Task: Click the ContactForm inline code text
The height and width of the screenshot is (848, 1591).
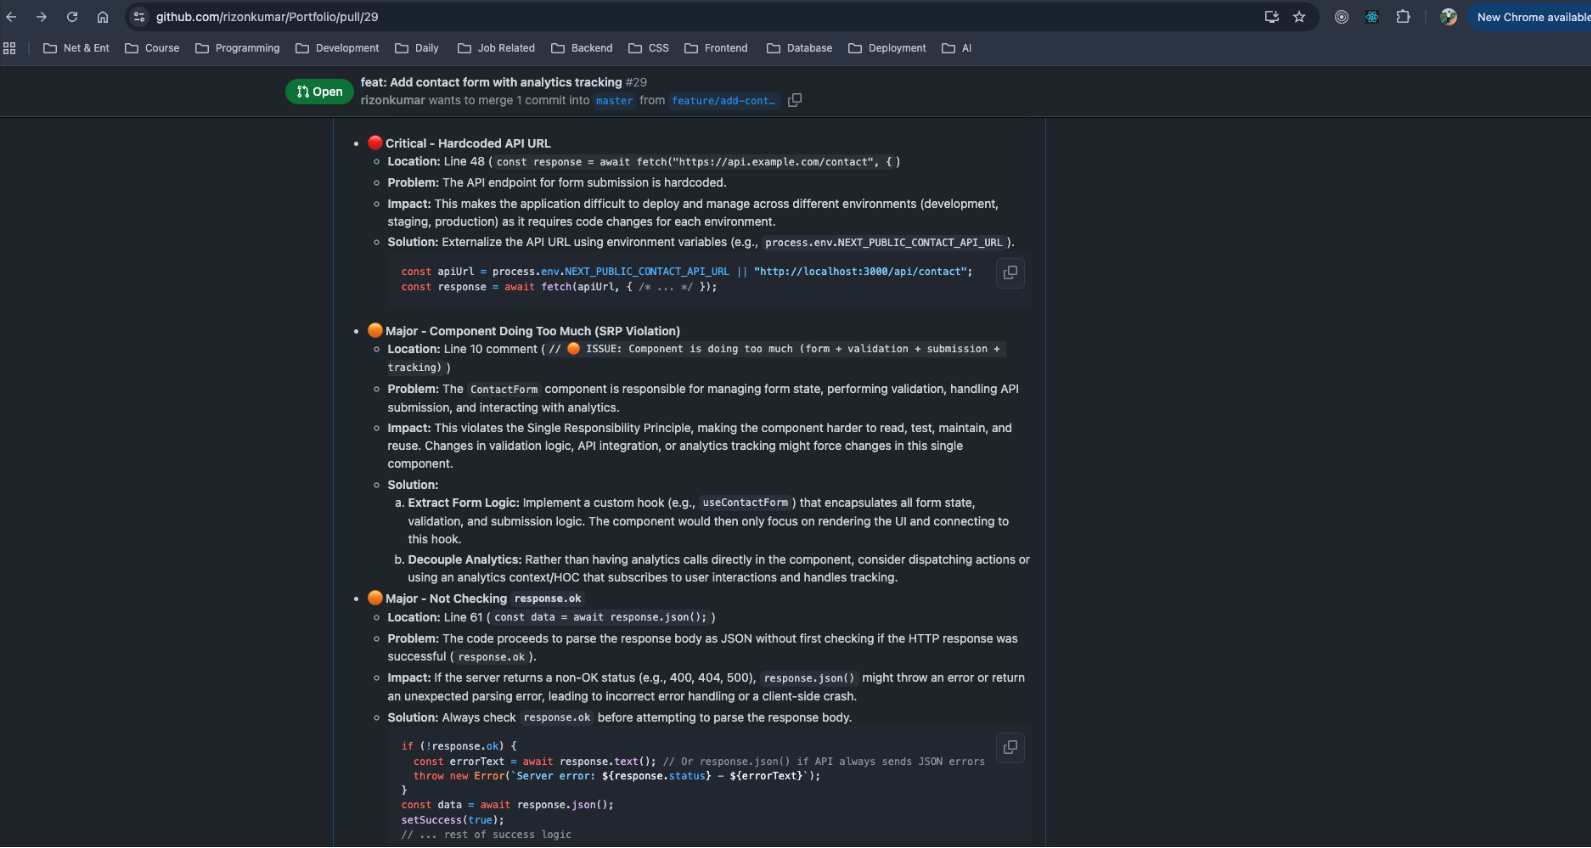Action: (x=504, y=389)
